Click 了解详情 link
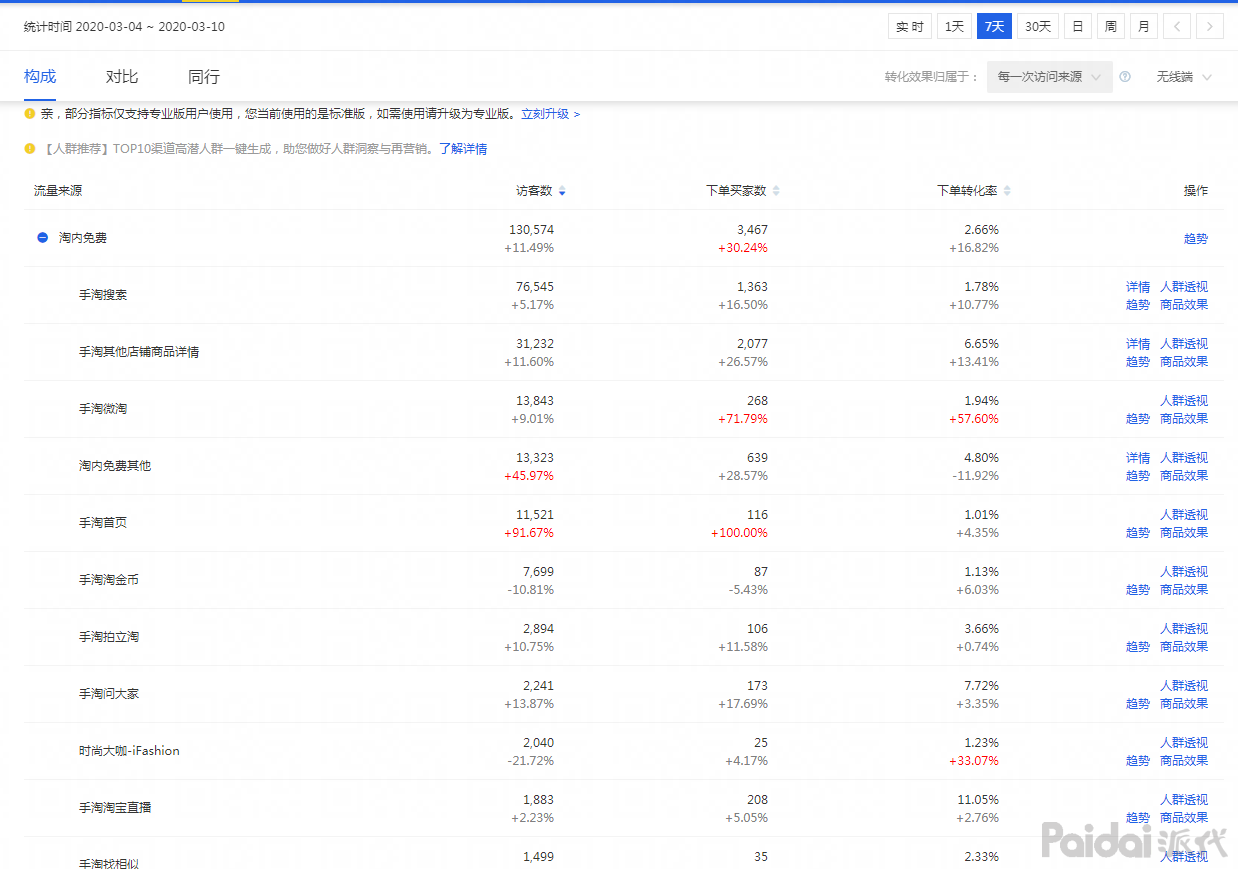1238x869 pixels. [x=463, y=149]
